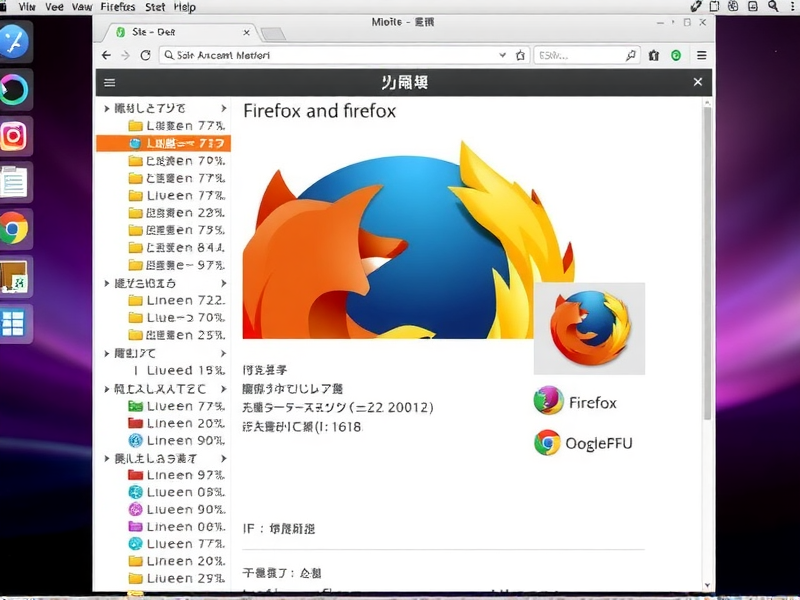
Task: Expand the second sidebar section's arrow
Action: tap(107, 282)
